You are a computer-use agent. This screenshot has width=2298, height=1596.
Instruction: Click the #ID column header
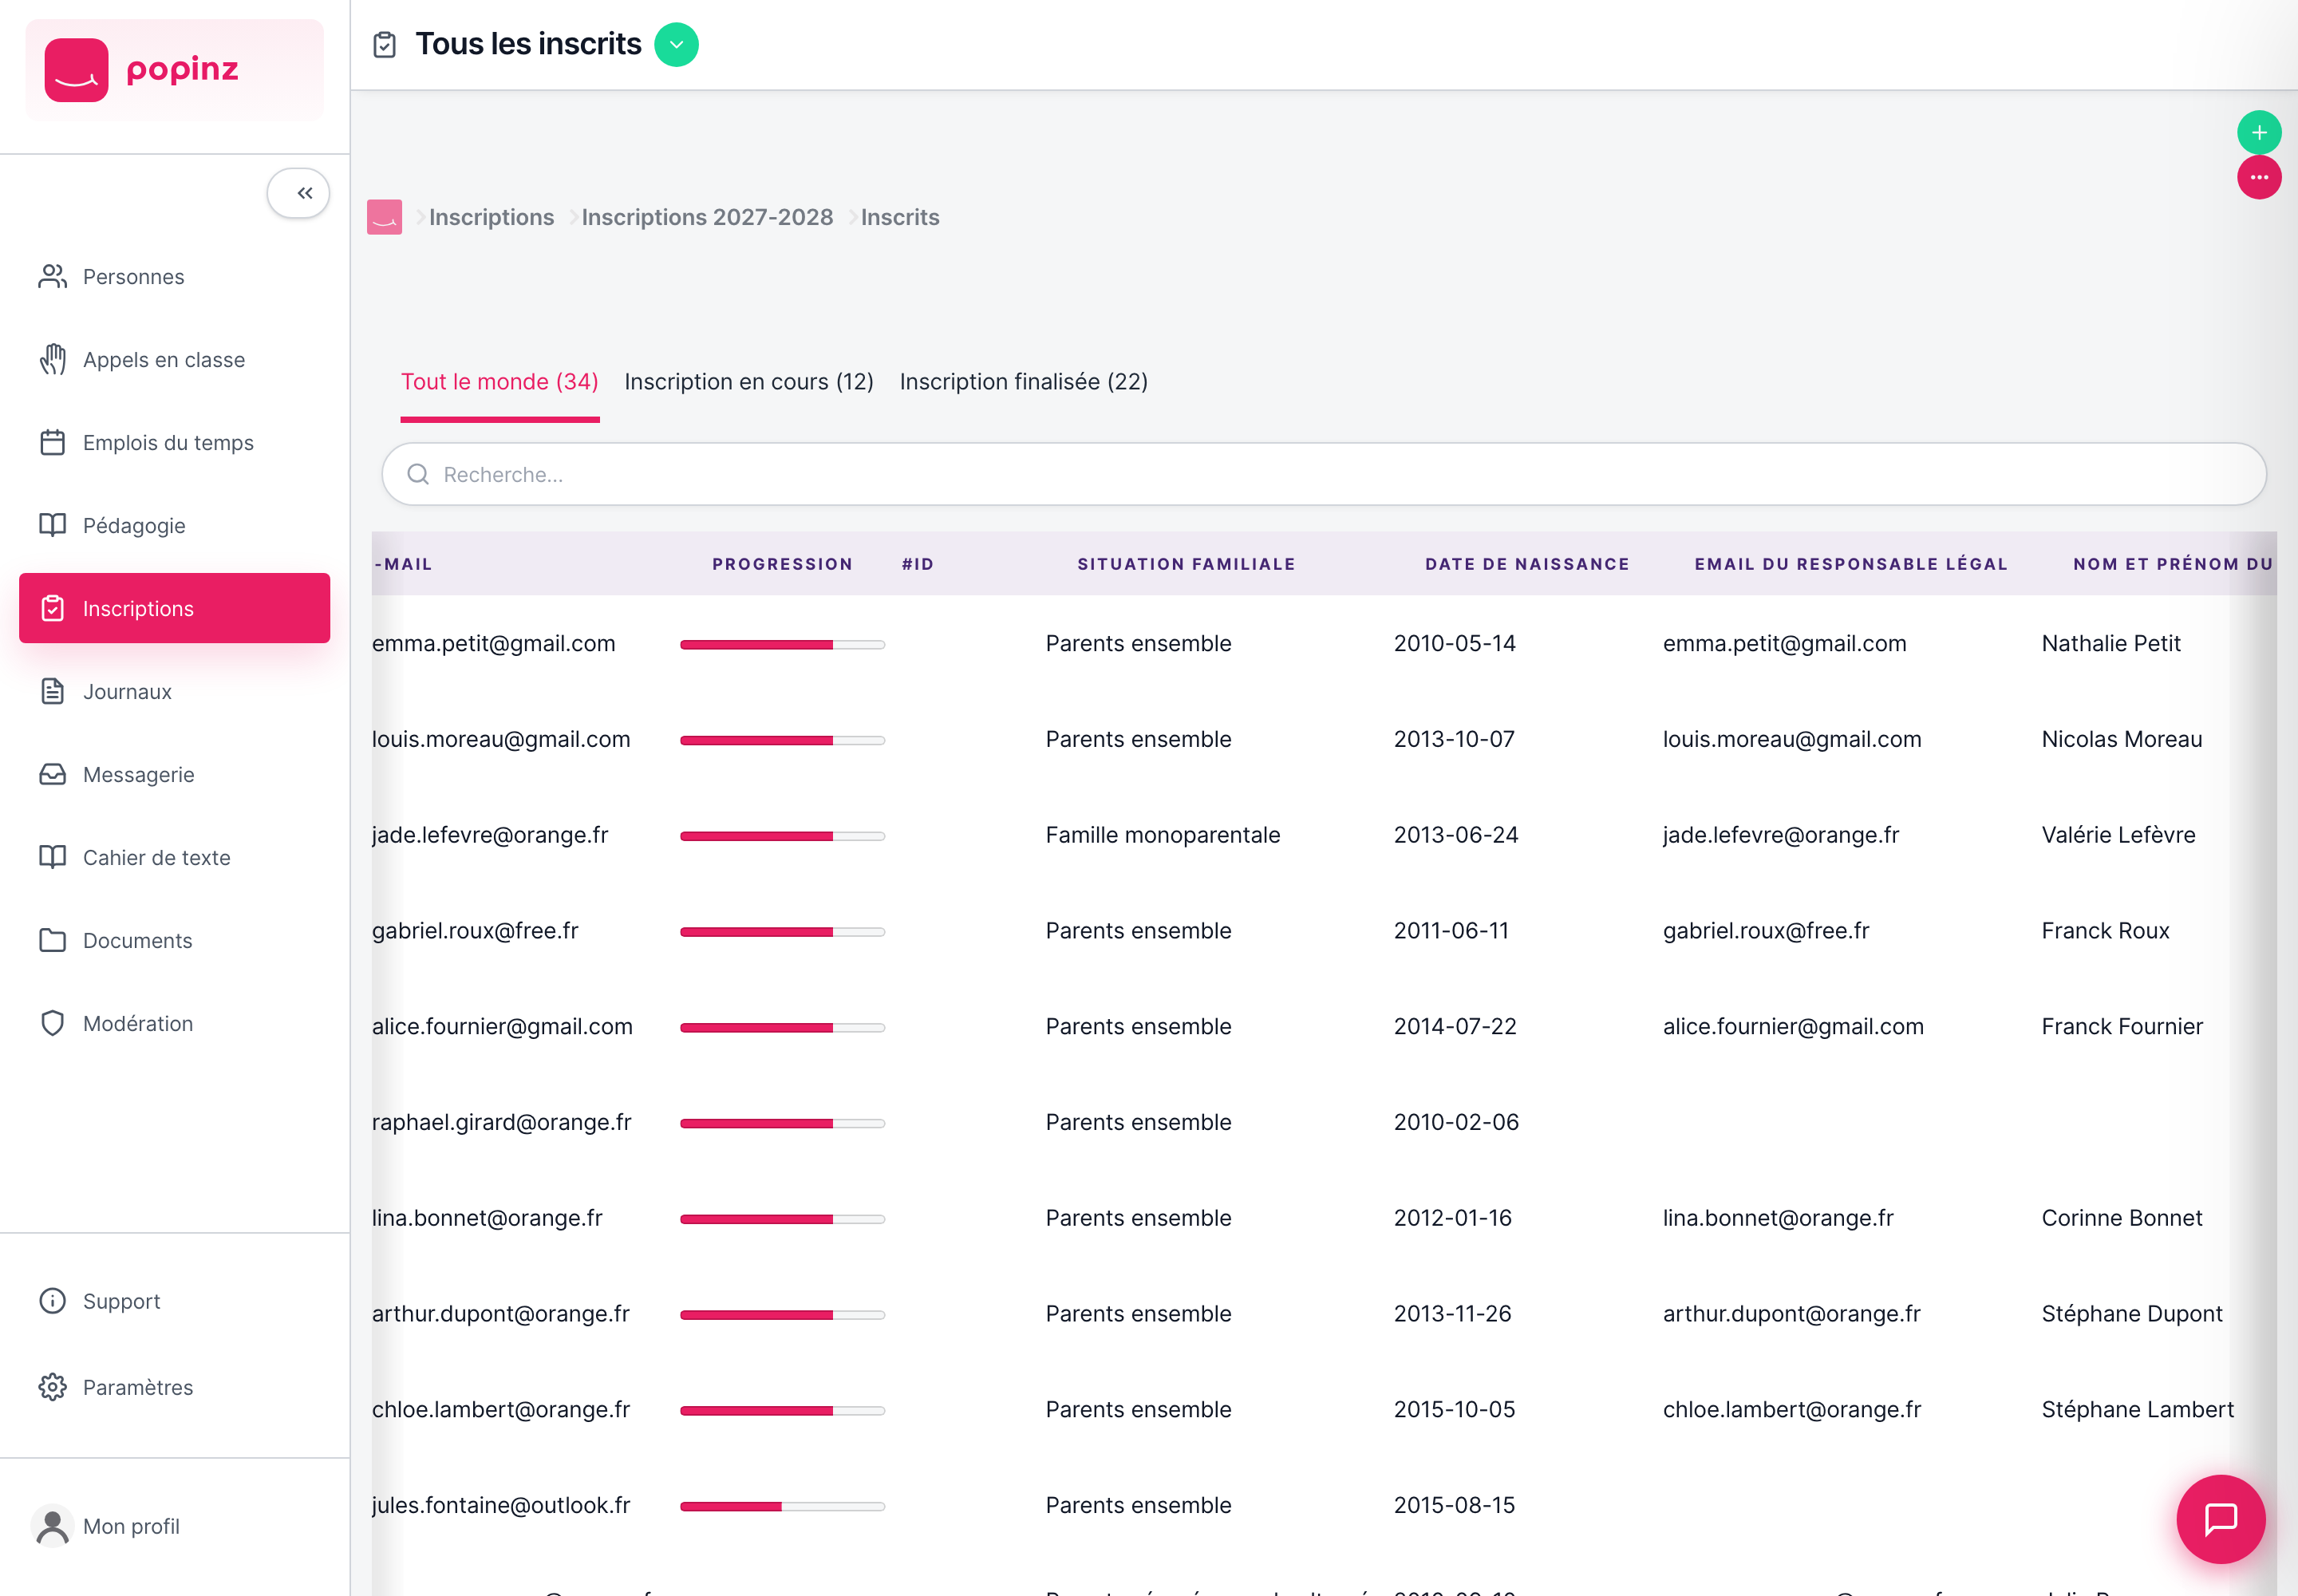918,564
